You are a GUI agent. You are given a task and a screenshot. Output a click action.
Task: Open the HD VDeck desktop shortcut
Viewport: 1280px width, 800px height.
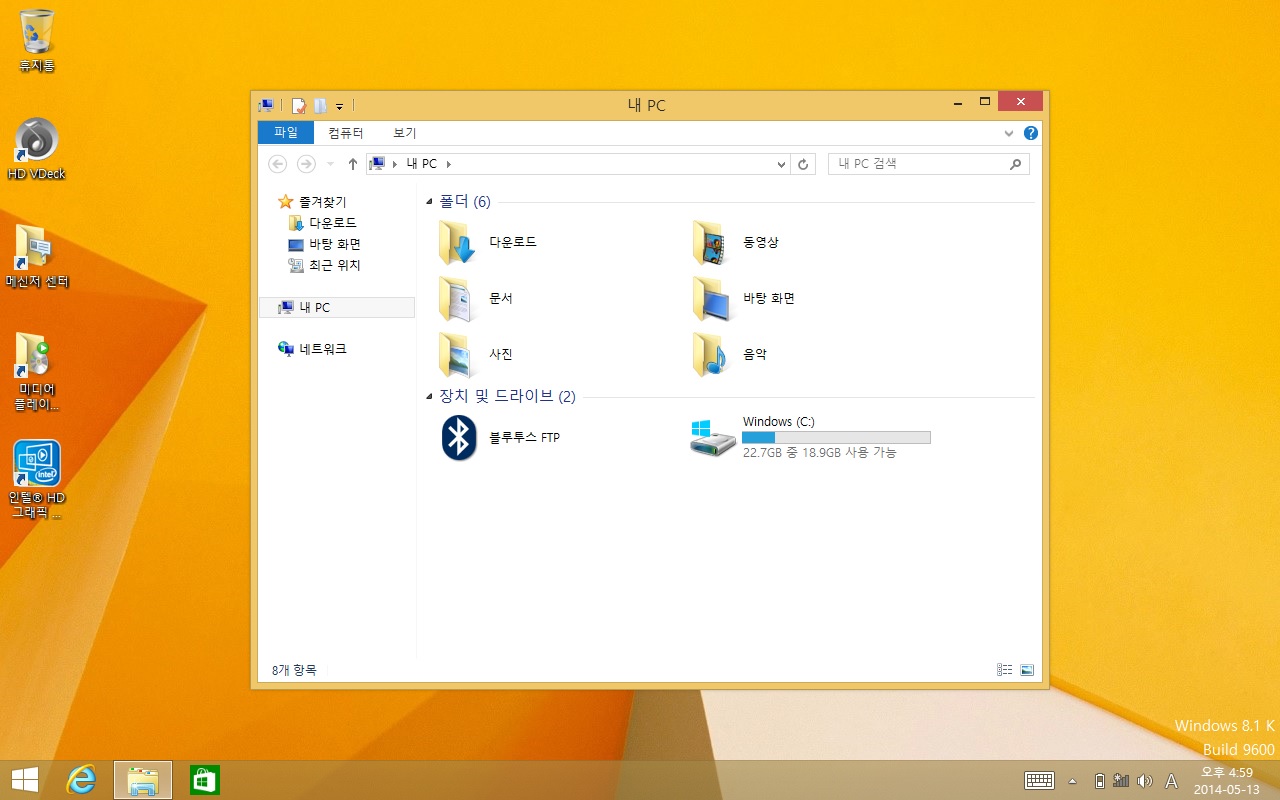[x=37, y=148]
